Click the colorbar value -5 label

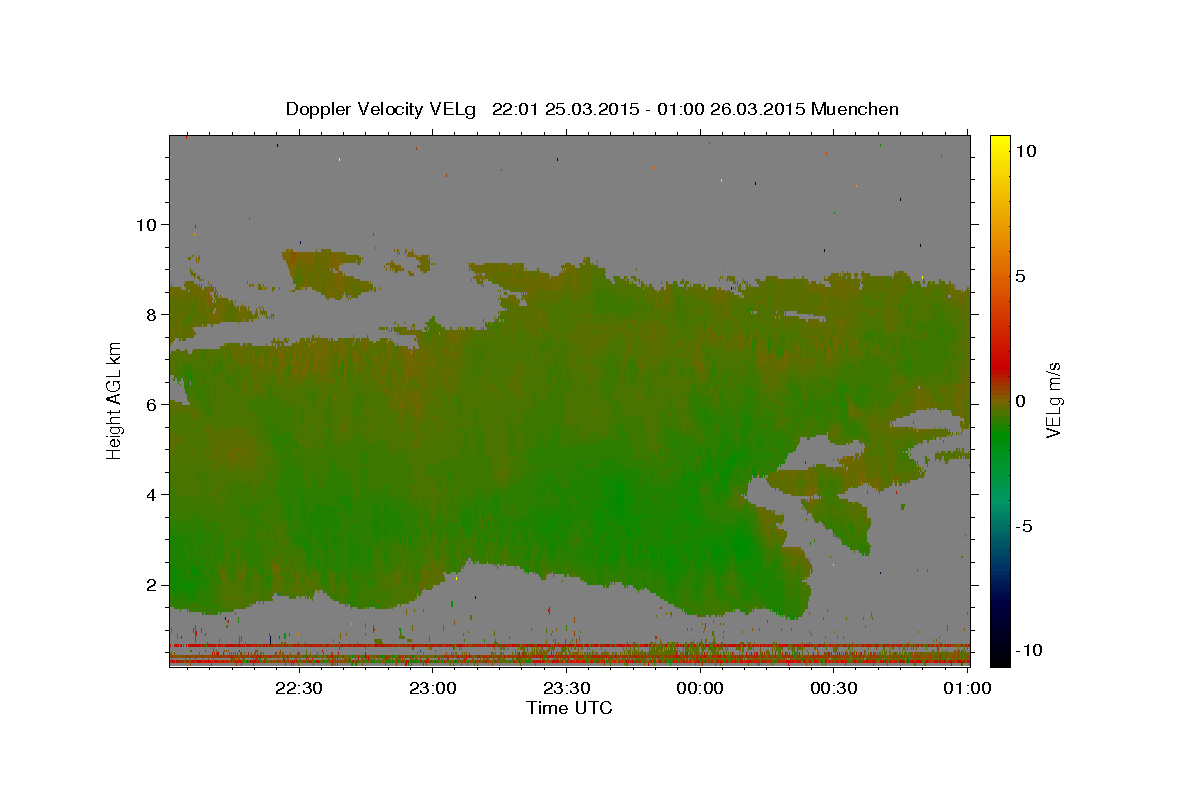[1025, 526]
